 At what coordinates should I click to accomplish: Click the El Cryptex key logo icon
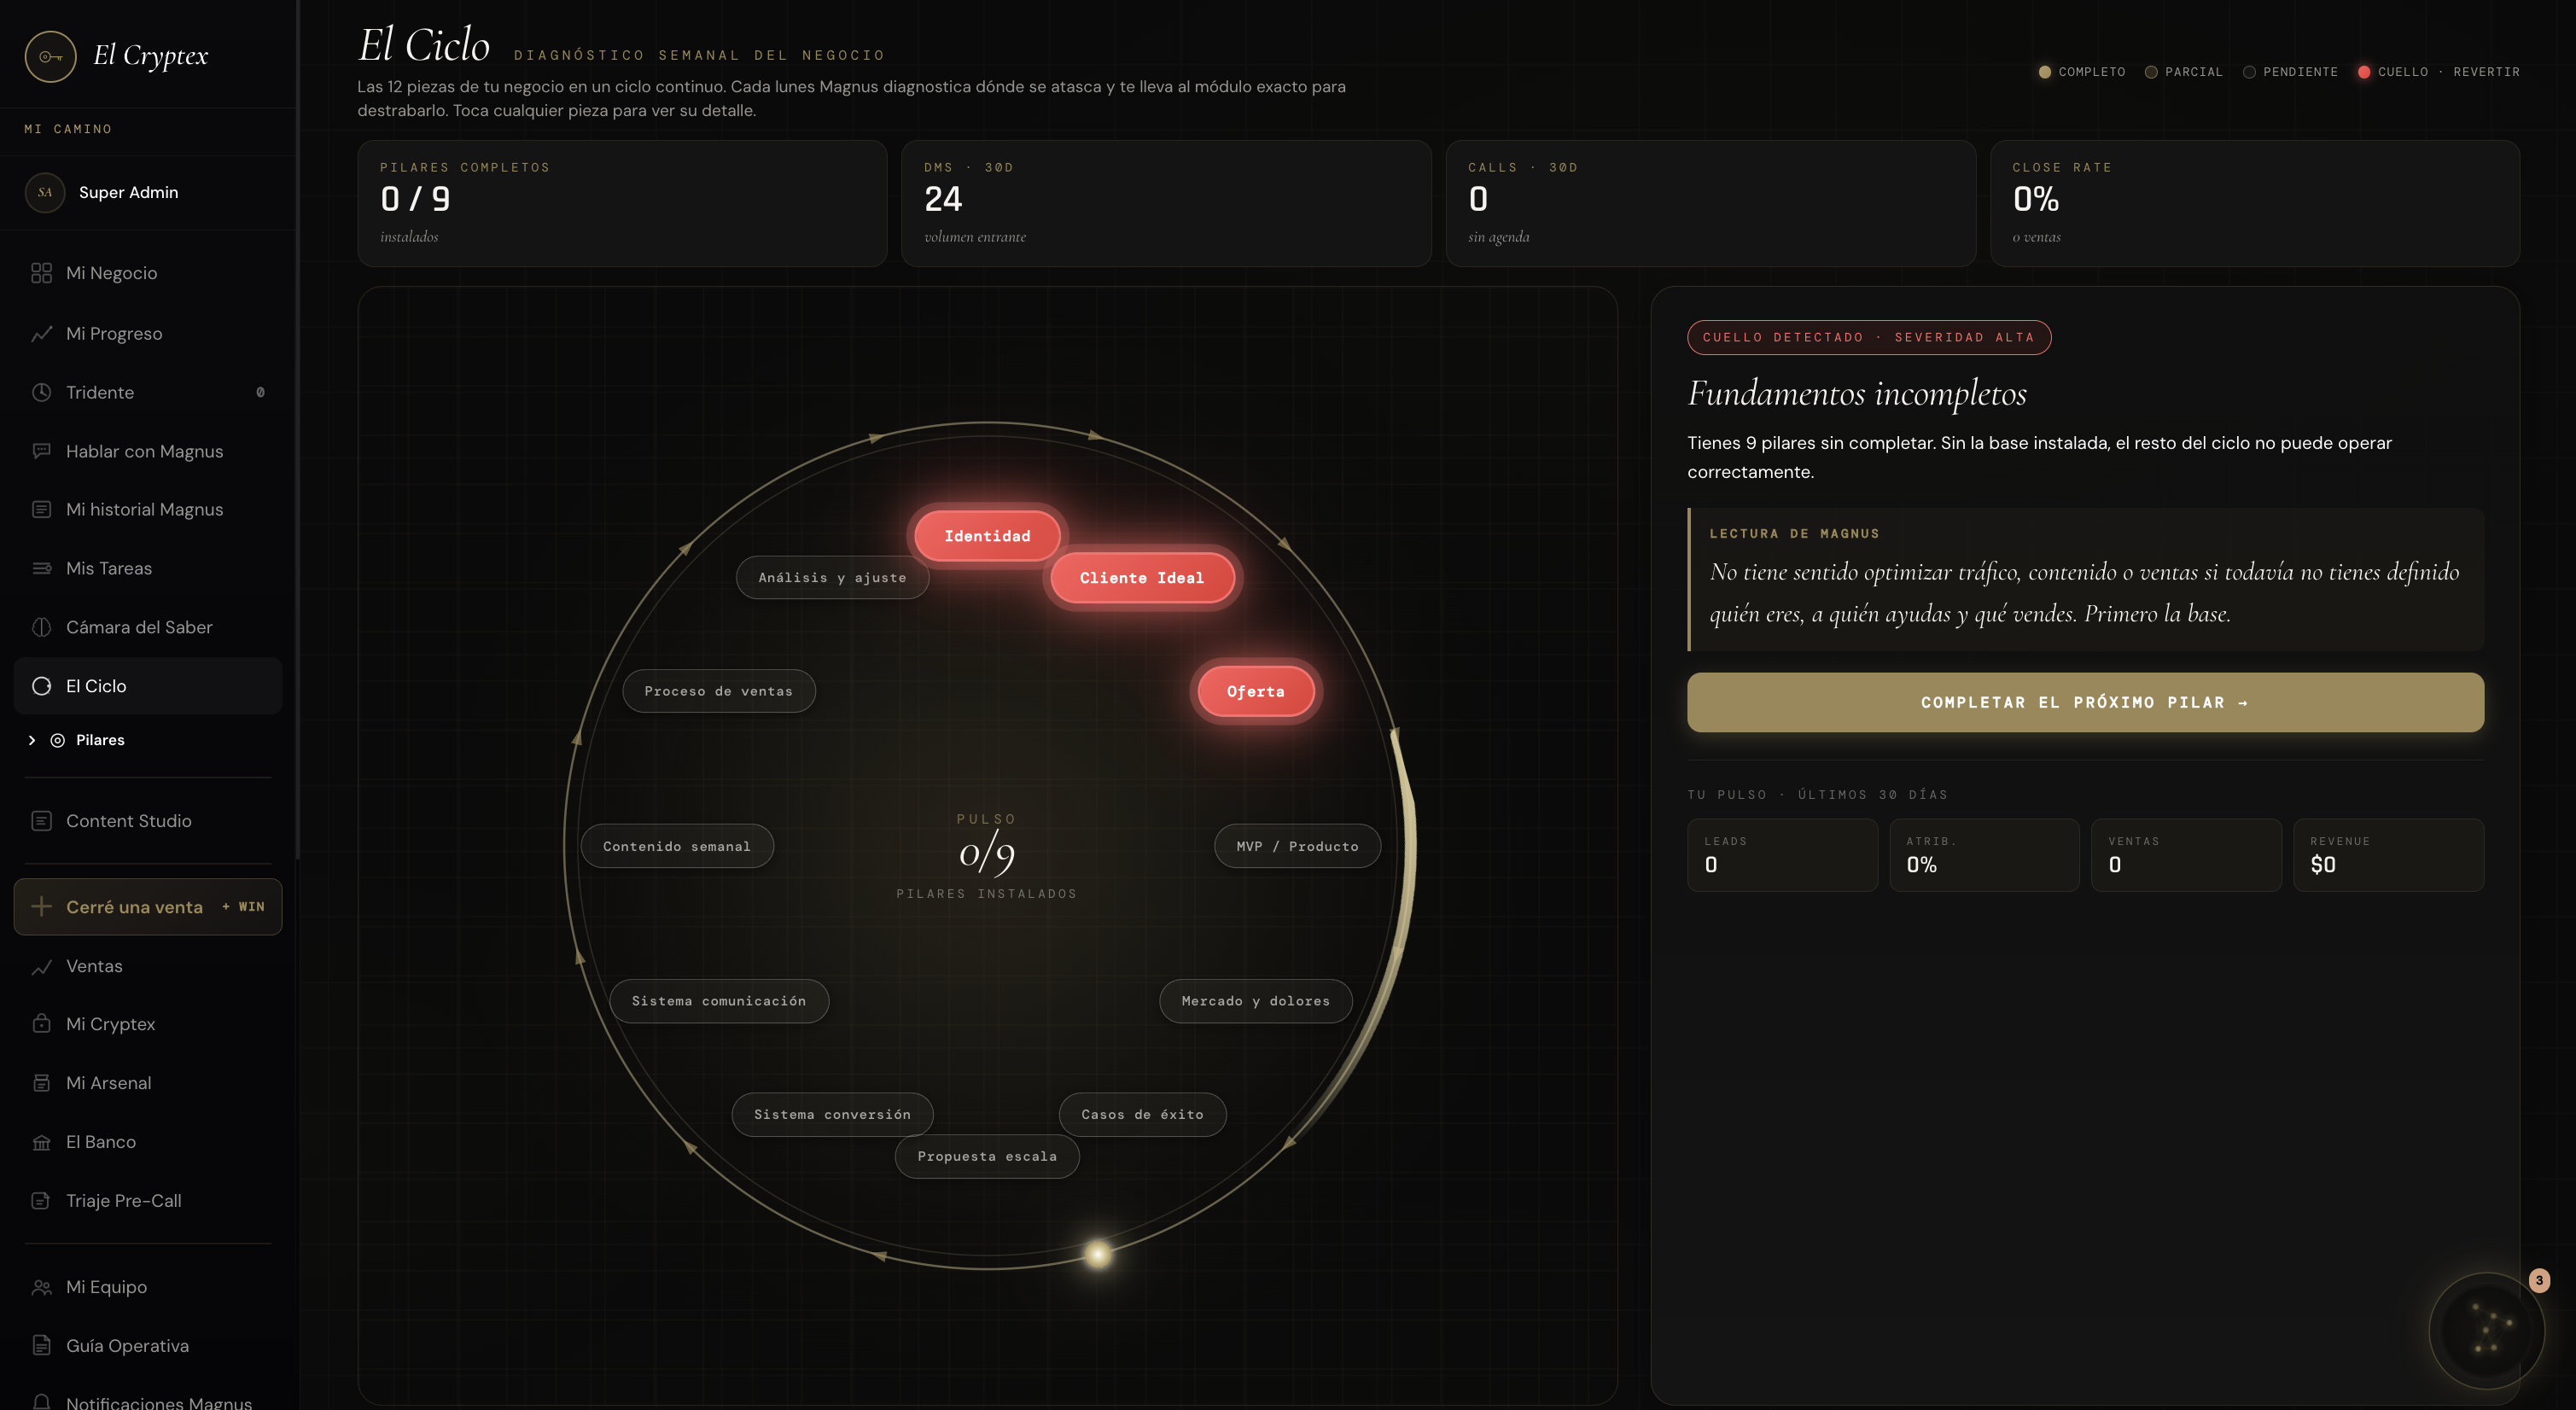pos(50,56)
